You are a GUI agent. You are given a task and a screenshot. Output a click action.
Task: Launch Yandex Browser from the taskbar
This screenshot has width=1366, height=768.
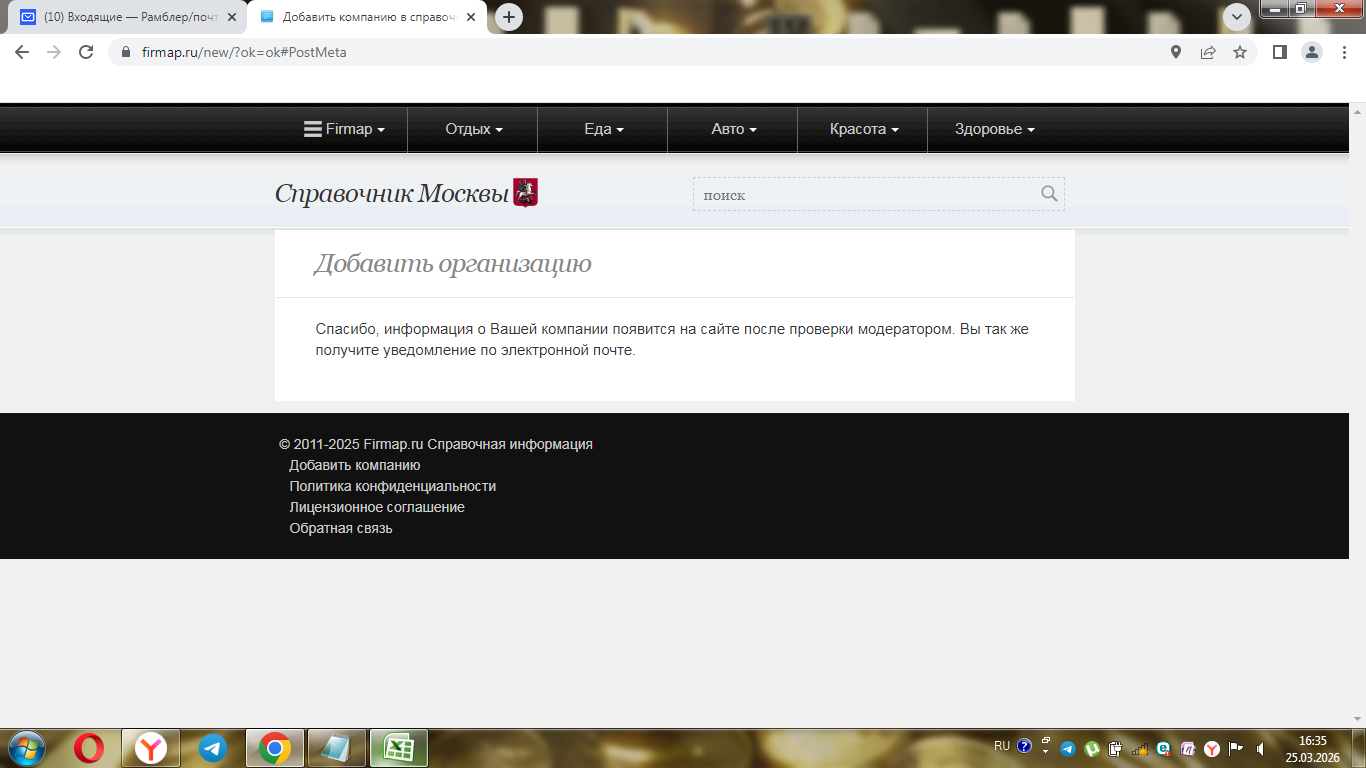click(151, 748)
